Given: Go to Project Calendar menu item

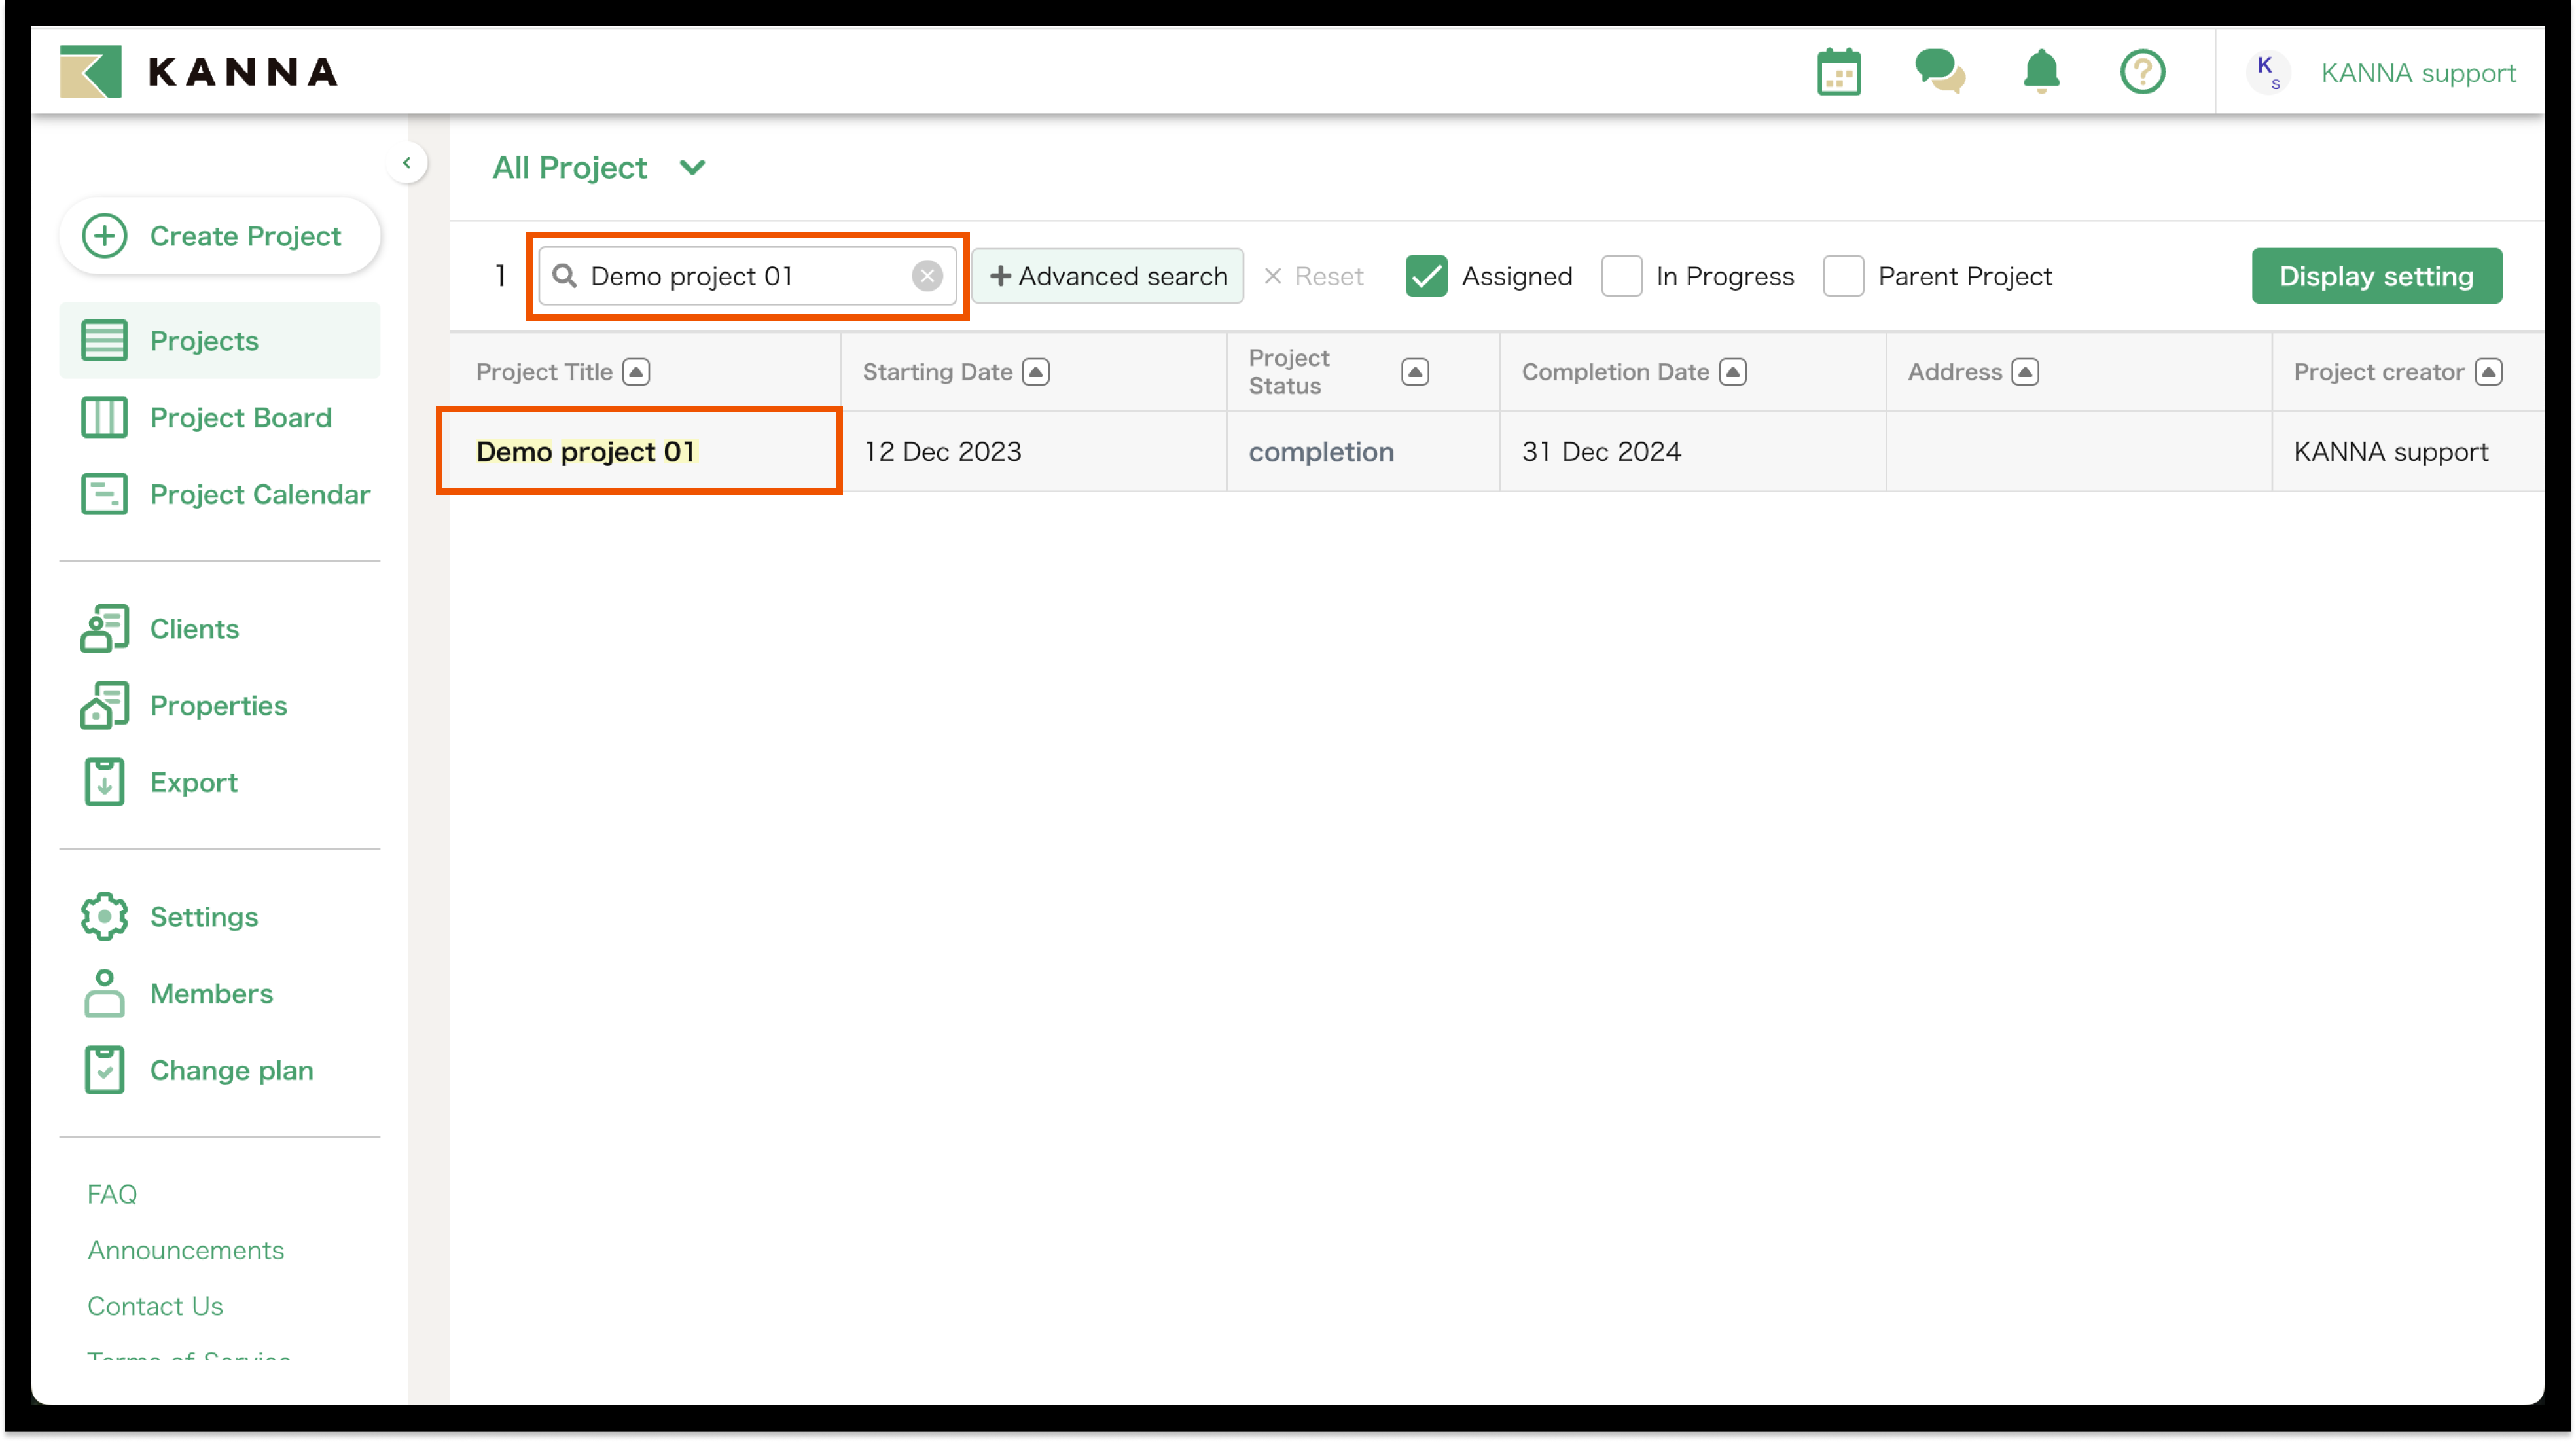Looking at the screenshot, I should [x=259, y=494].
